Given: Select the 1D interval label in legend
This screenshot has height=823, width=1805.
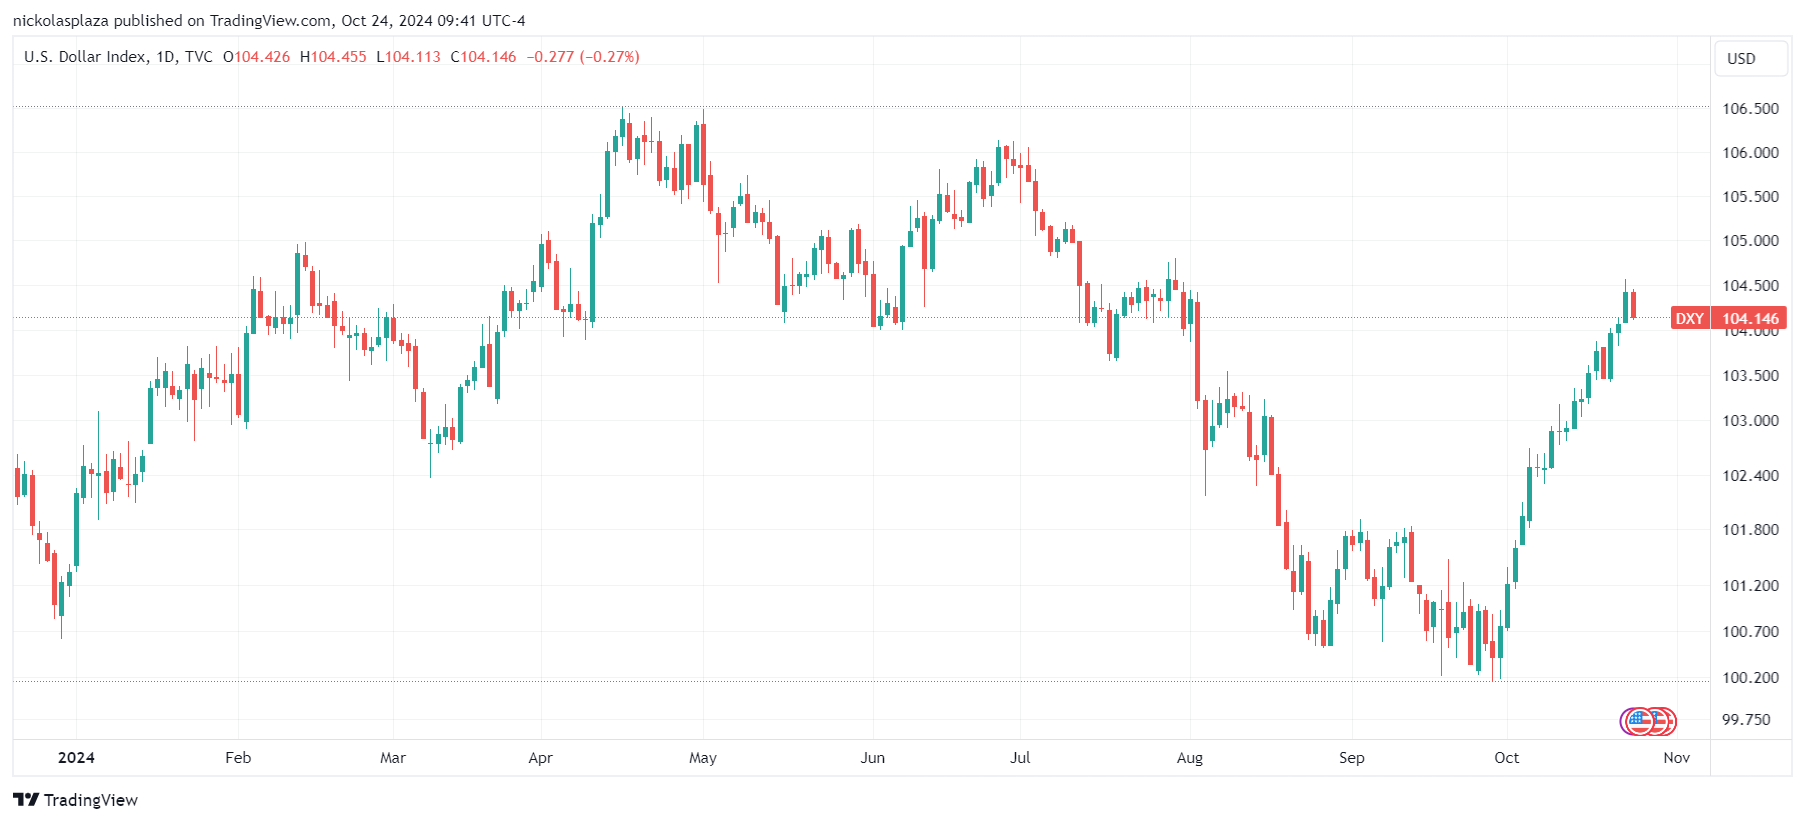Looking at the screenshot, I should point(165,57).
